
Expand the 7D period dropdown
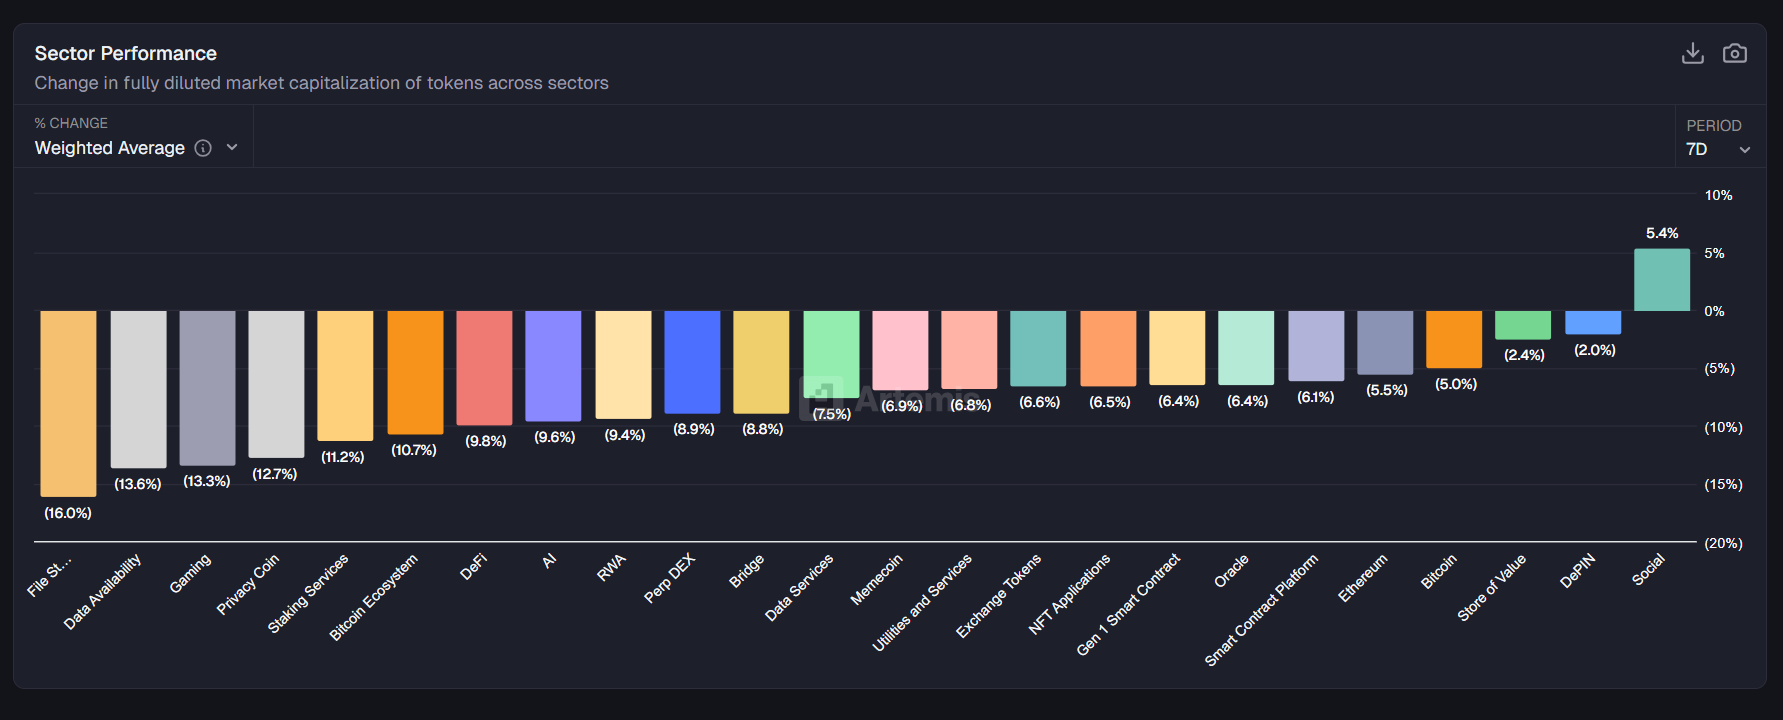pyautogui.click(x=1717, y=149)
